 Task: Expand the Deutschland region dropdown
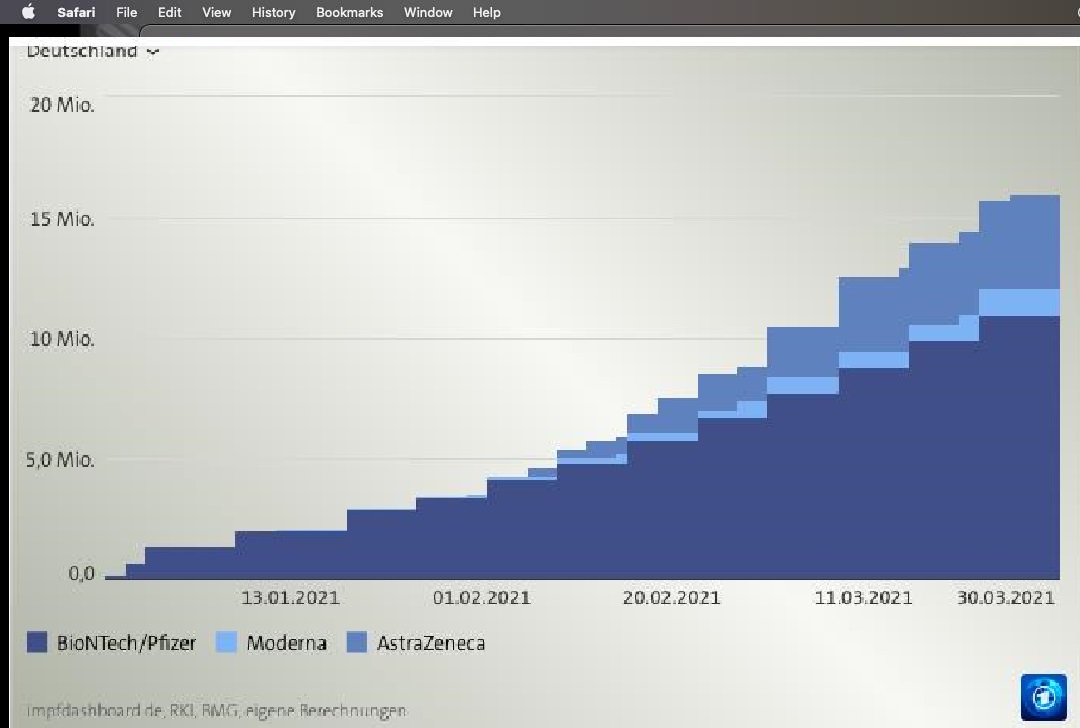(x=93, y=51)
